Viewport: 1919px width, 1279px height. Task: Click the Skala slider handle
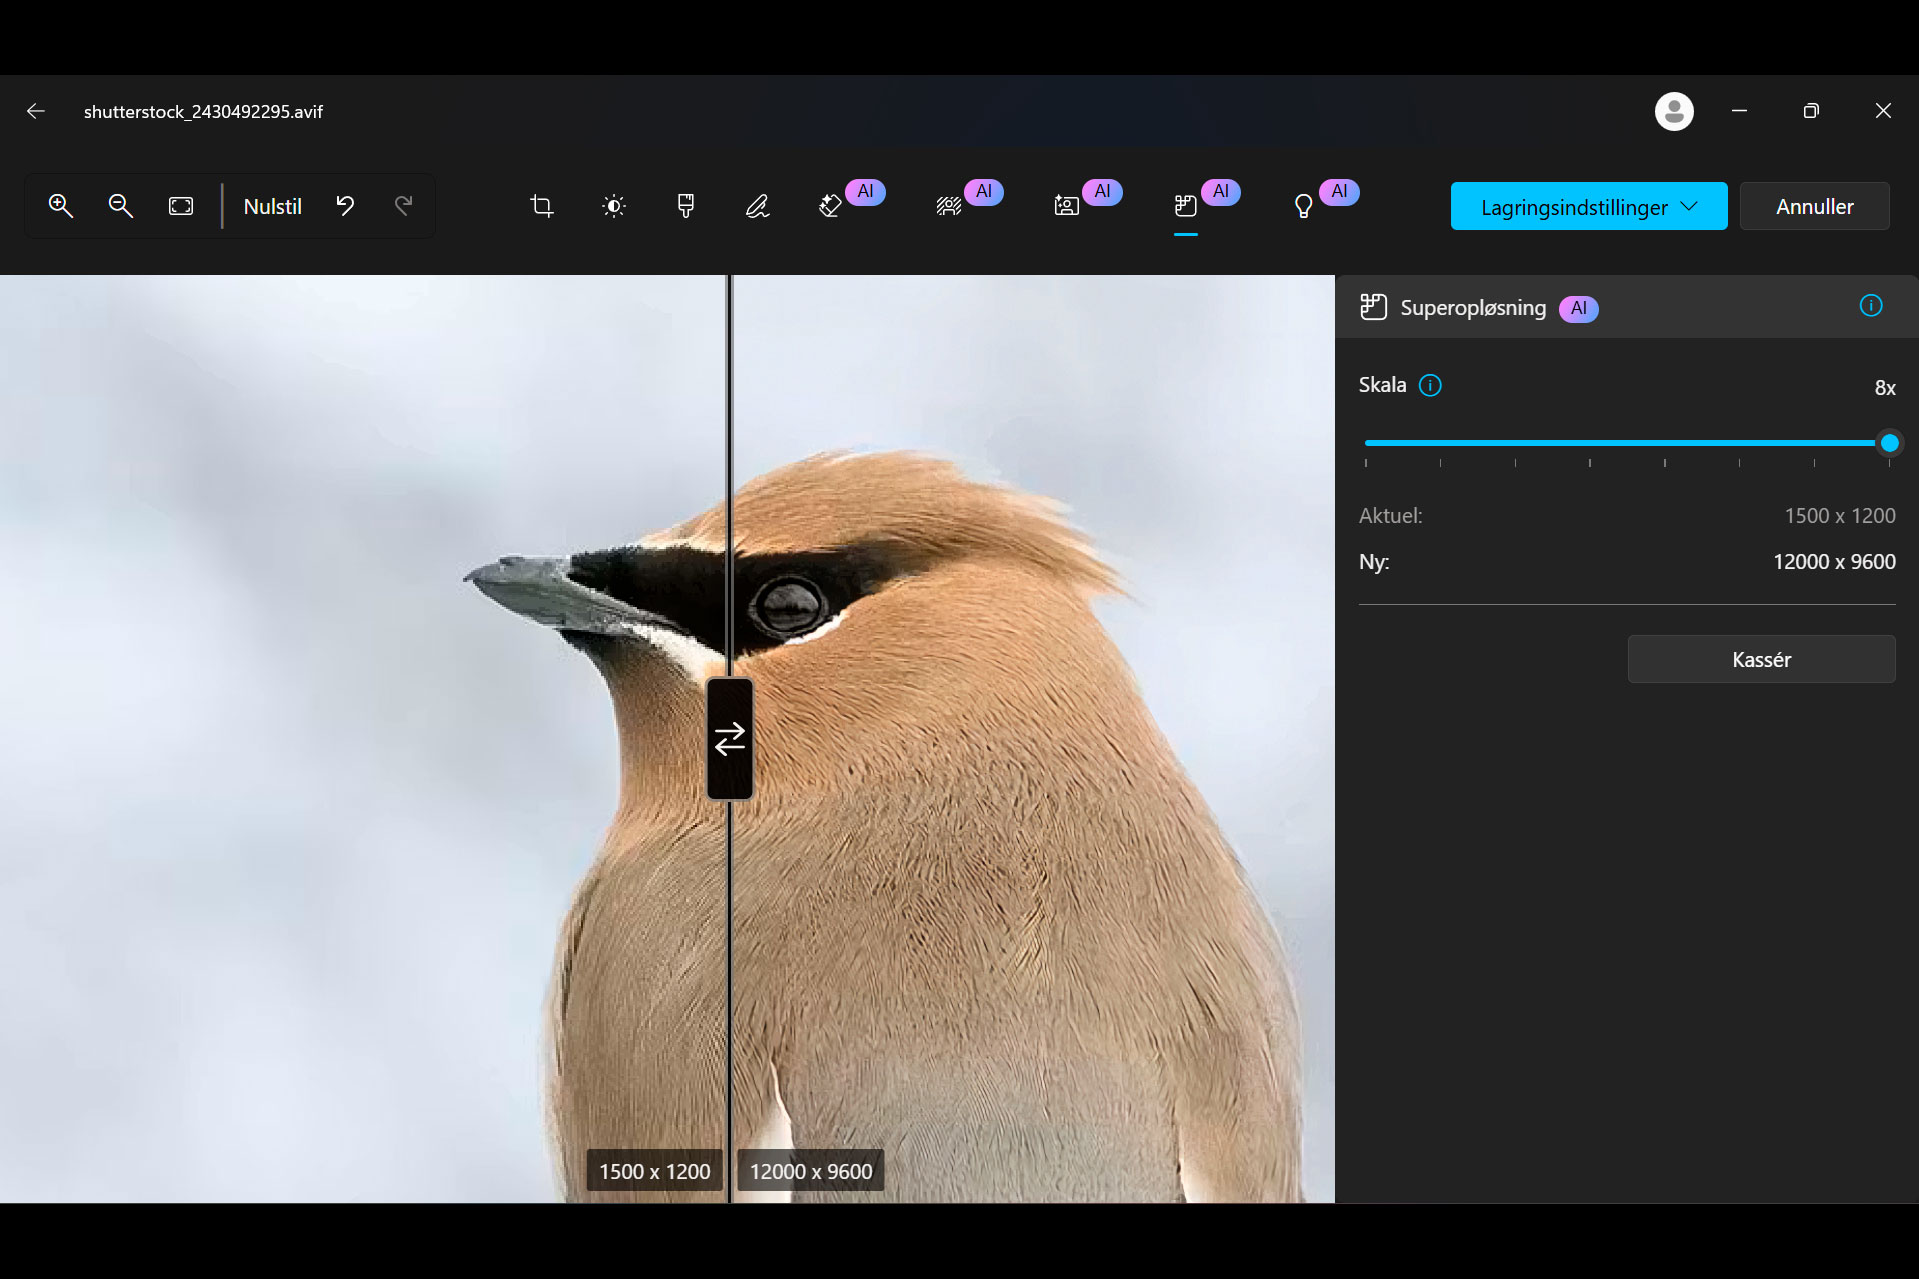click(x=1889, y=443)
